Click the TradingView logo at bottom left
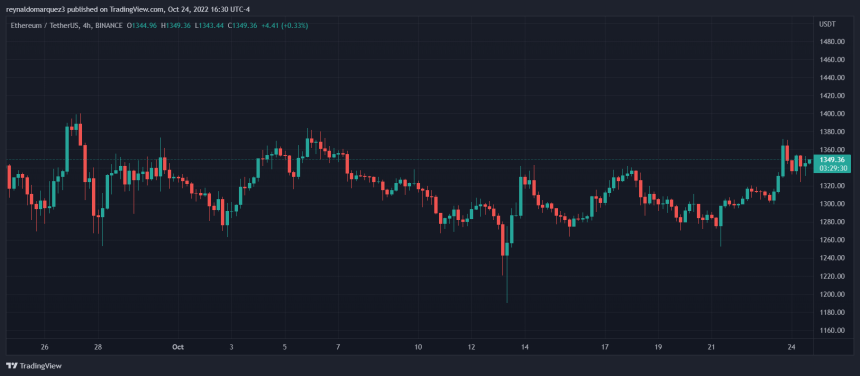Viewport: 860px width, 376px height. (34, 366)
